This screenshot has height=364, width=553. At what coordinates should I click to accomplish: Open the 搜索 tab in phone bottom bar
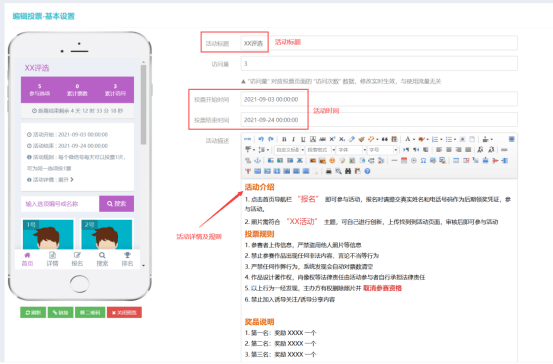point(102,259)
